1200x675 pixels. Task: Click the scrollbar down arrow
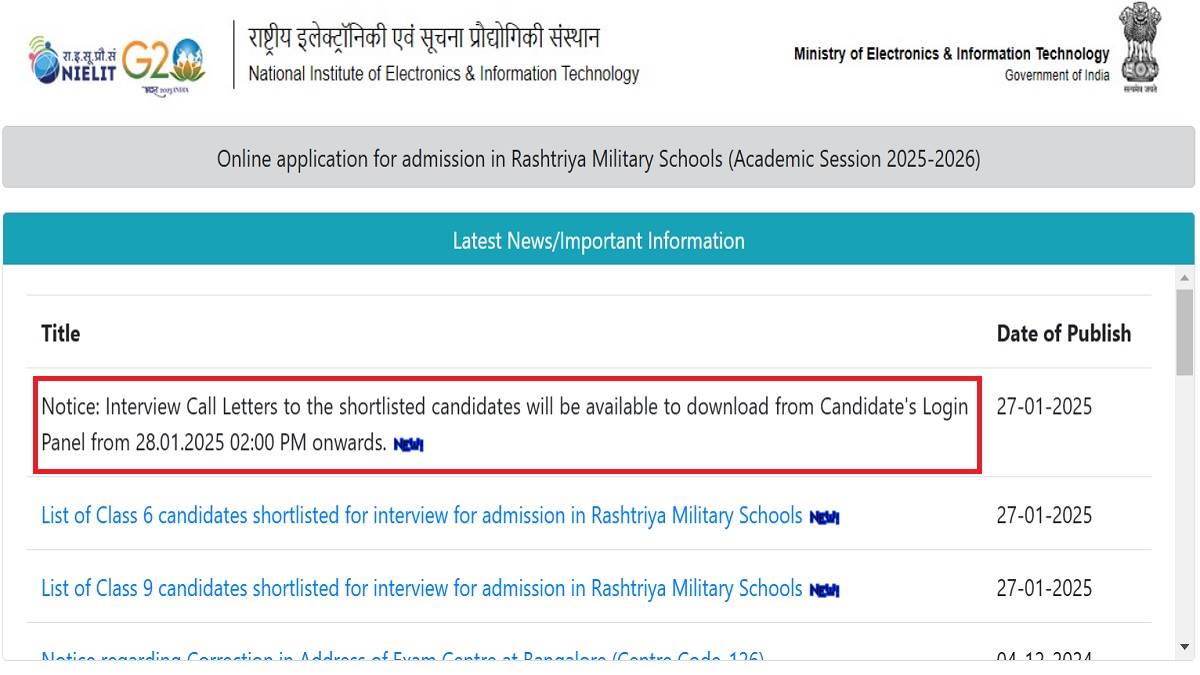[x=1185, y=649]
